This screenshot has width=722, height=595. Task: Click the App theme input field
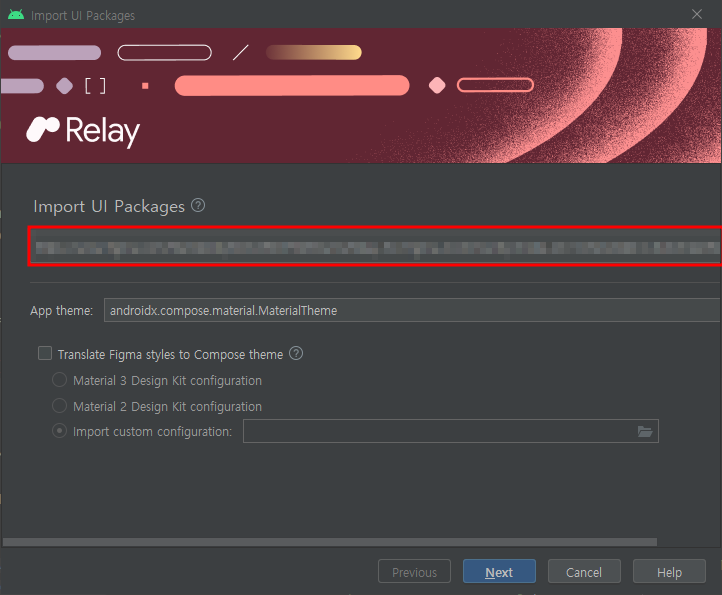[413, 310]
